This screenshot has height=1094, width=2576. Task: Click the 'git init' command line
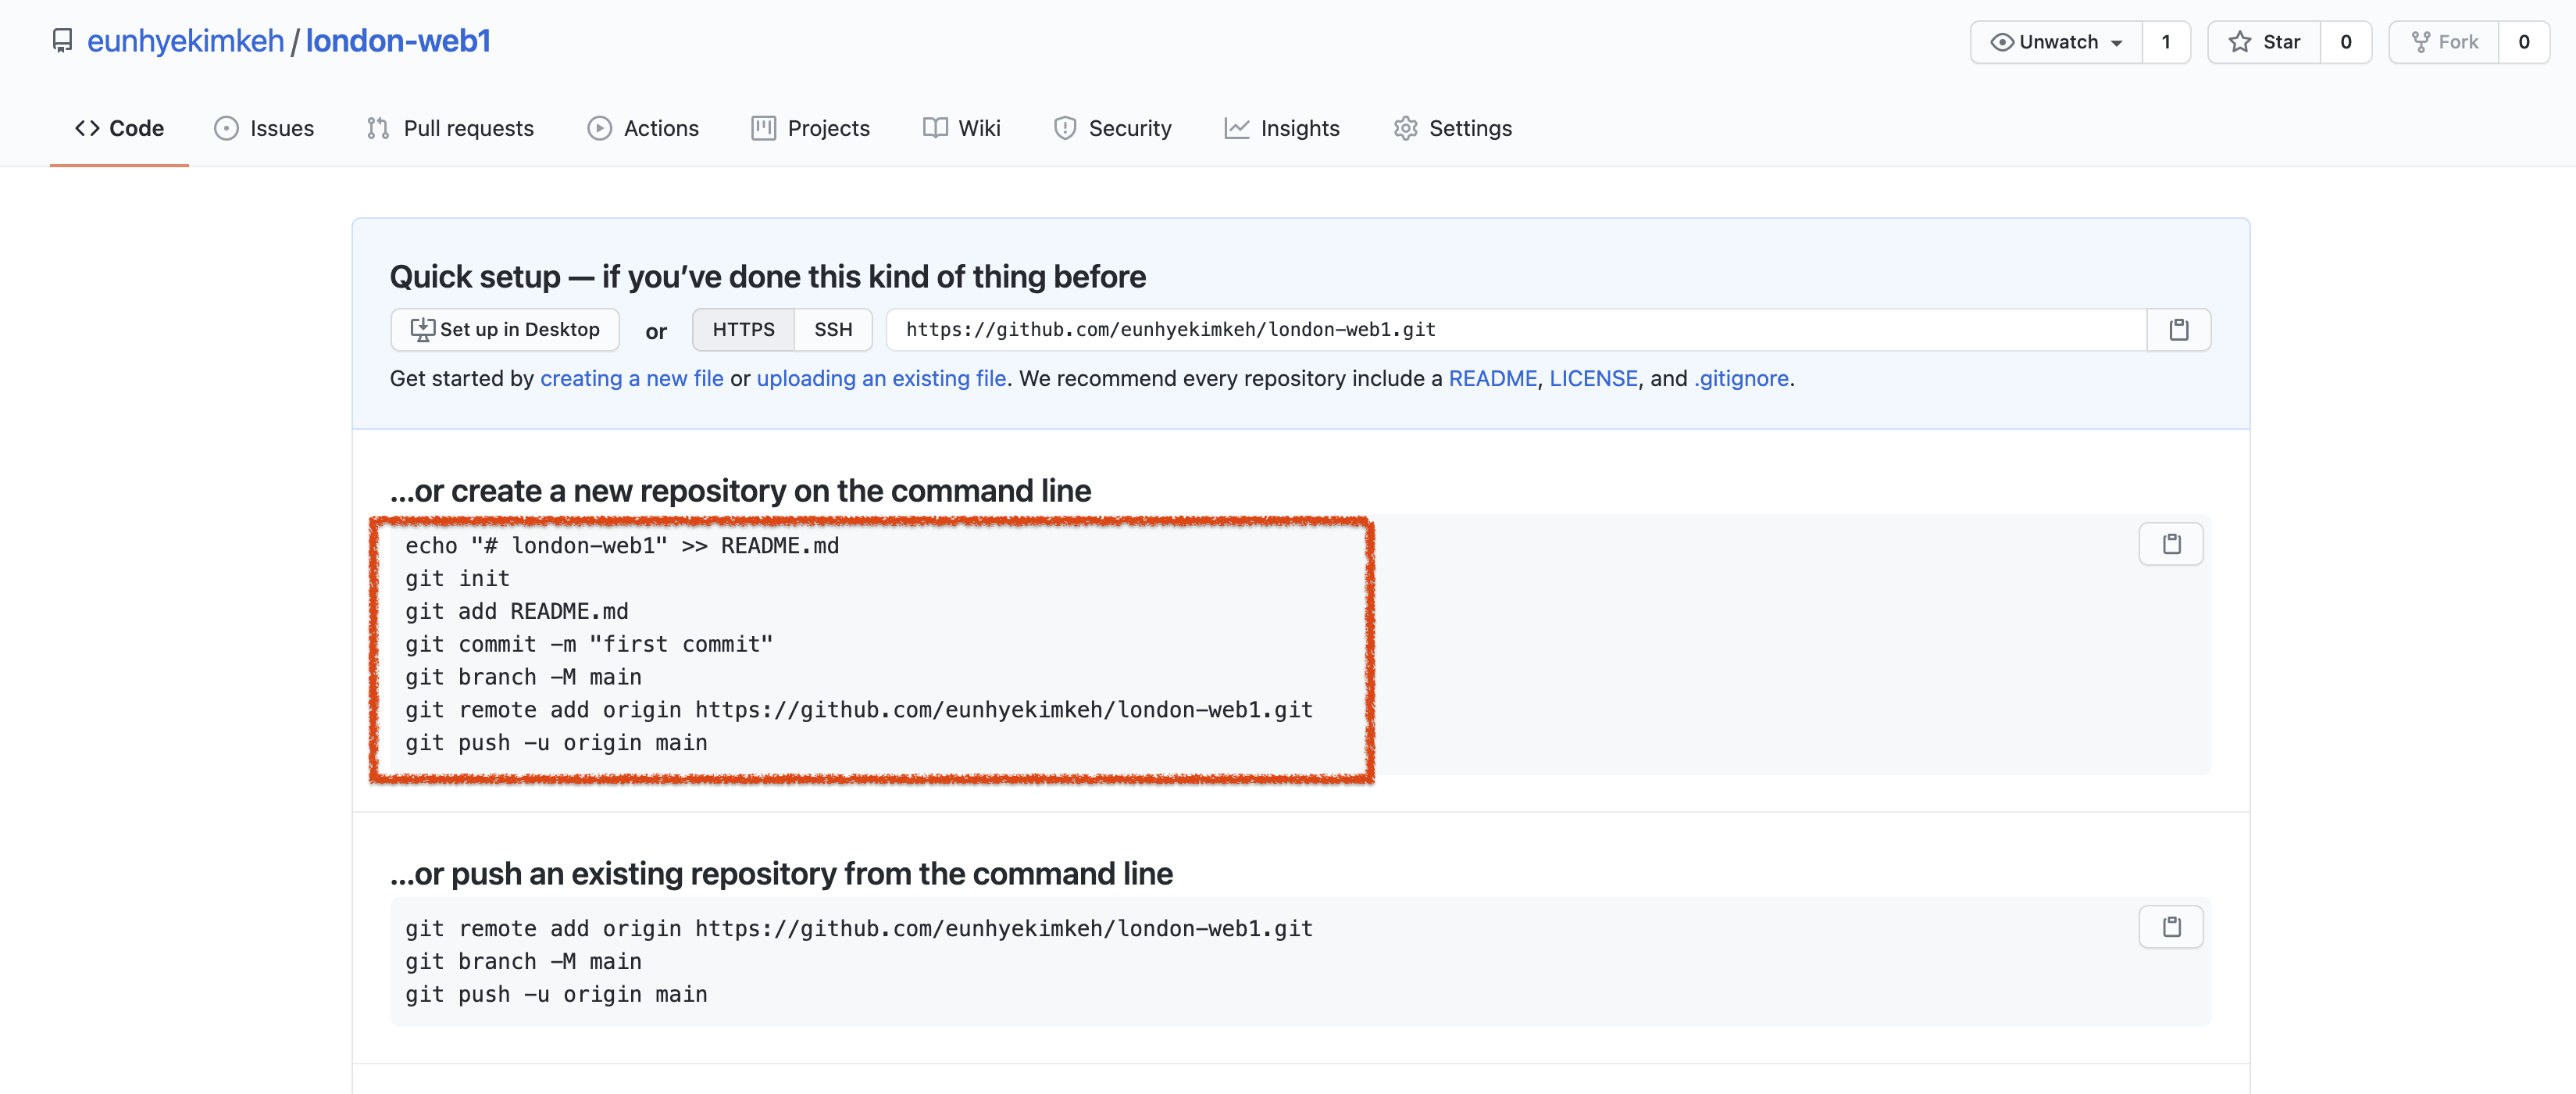point(457,578)
